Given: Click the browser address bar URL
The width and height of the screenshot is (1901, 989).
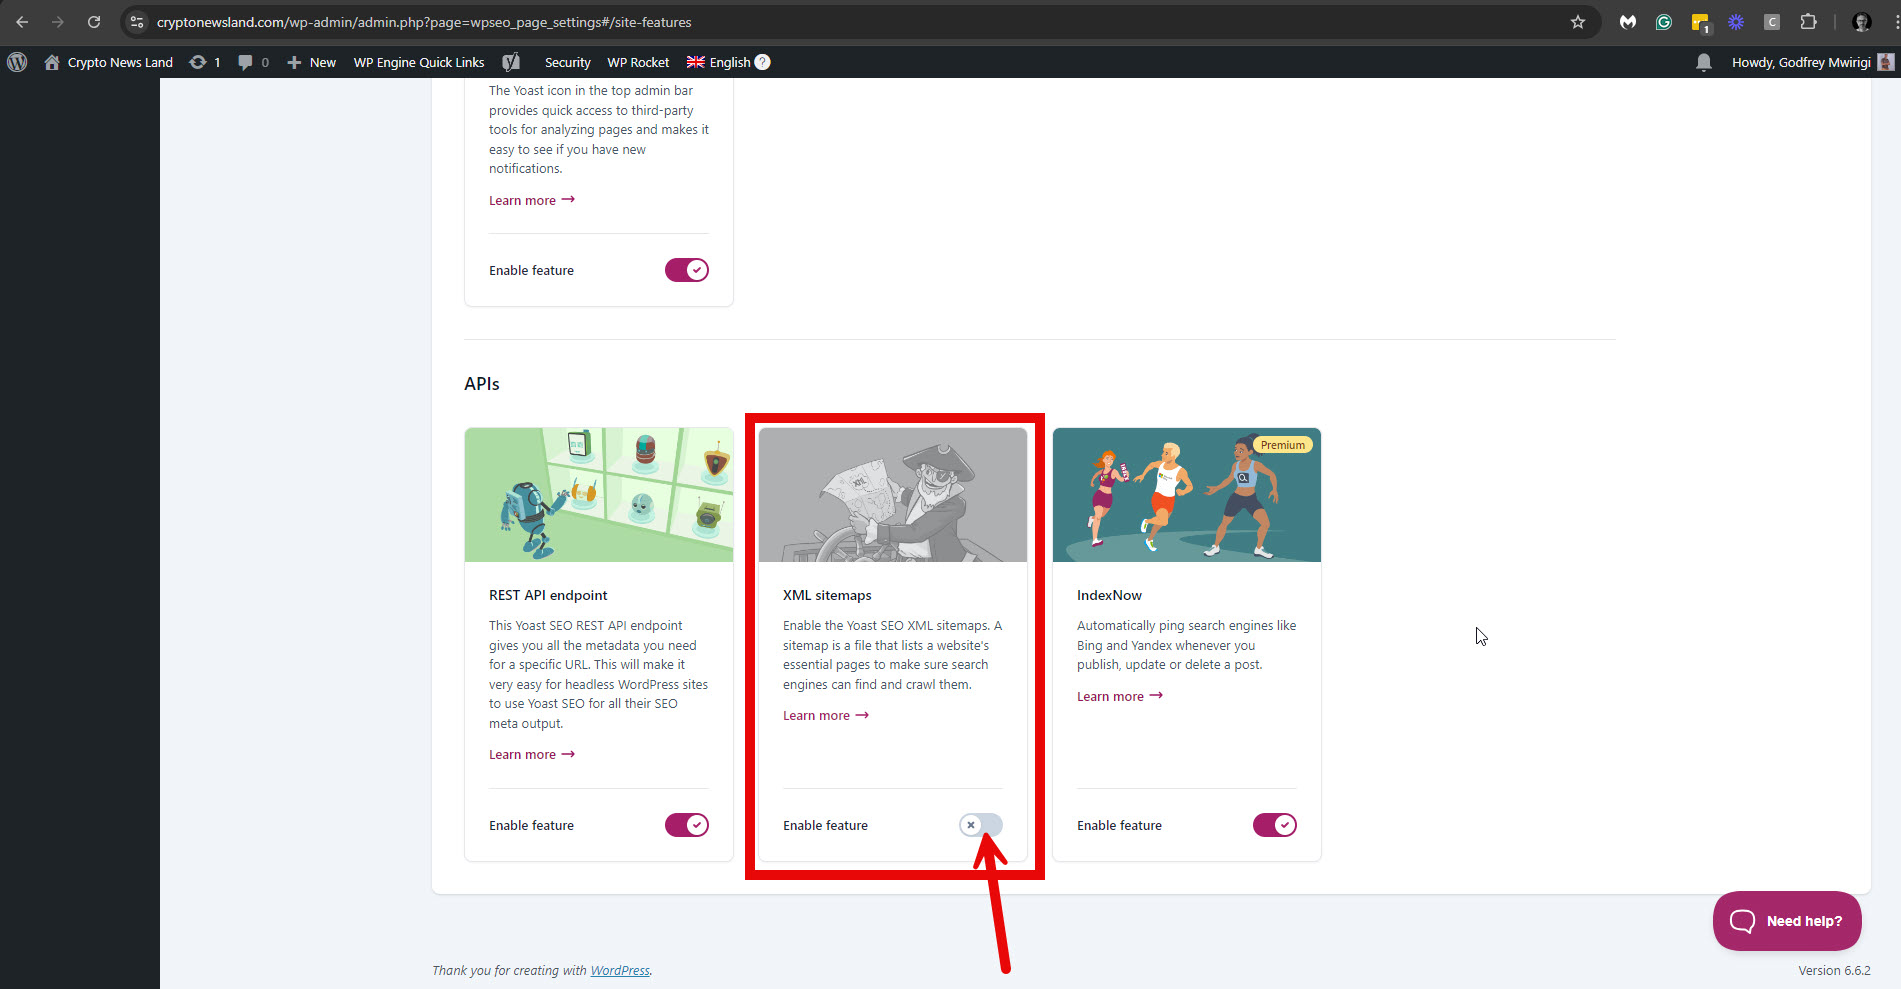Looking at the screenshot, I should click(x=424, y=22).
